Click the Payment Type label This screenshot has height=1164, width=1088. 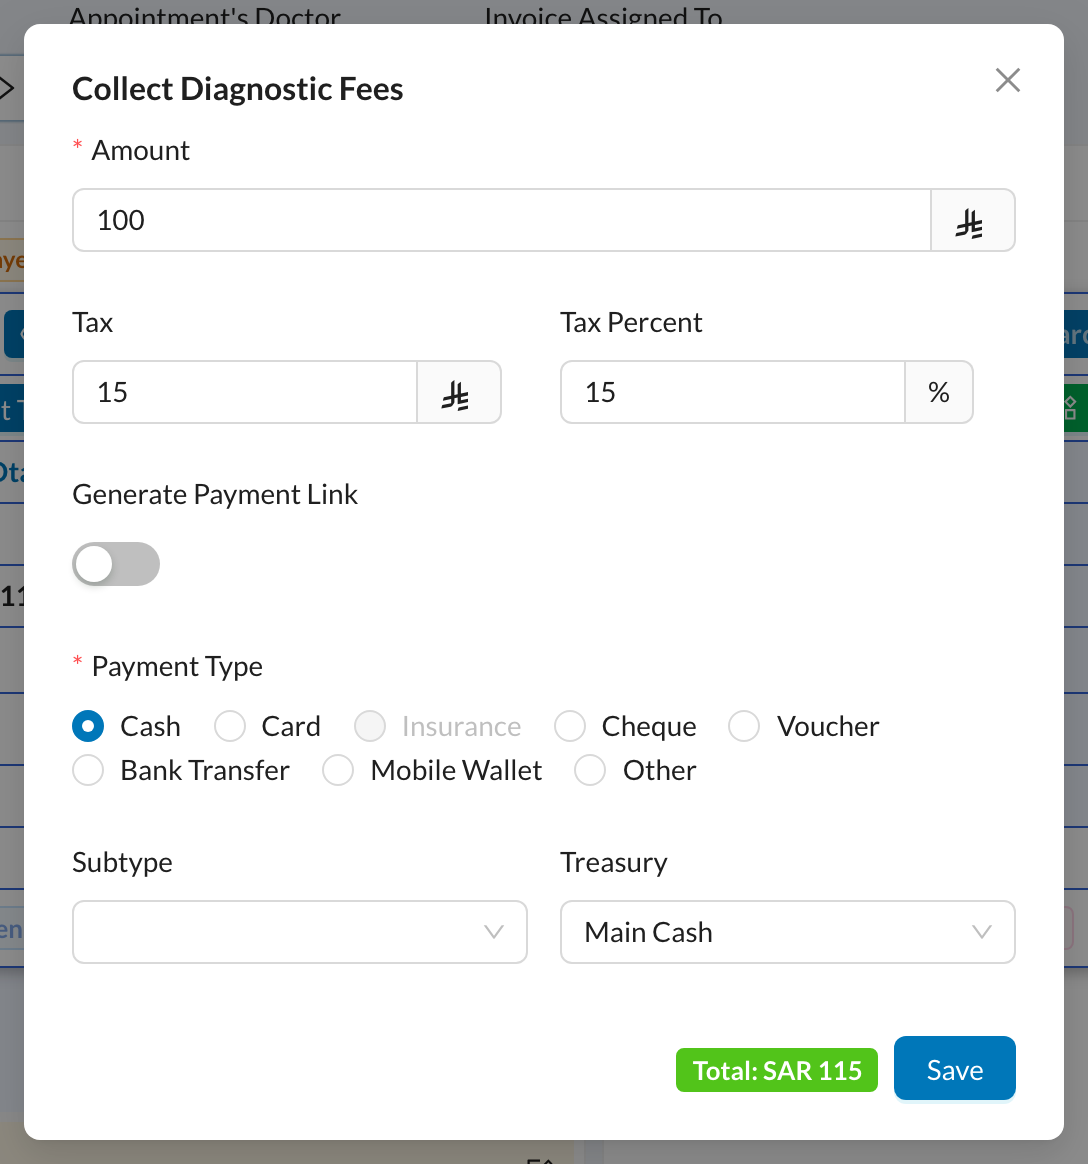177,667
